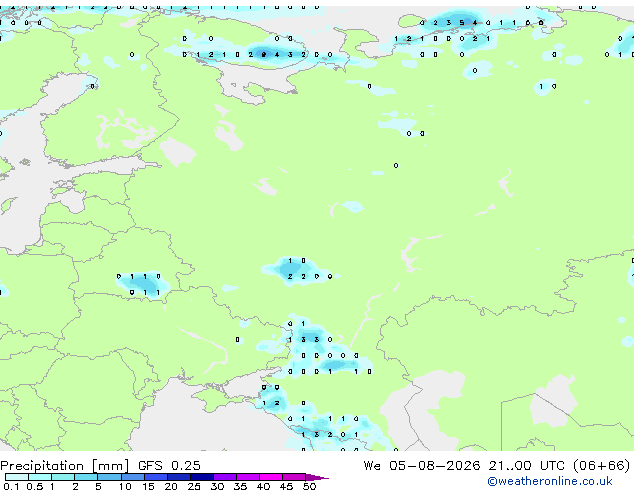Click the 20 to 25 mm legend swatch

[x=179, y=477]
